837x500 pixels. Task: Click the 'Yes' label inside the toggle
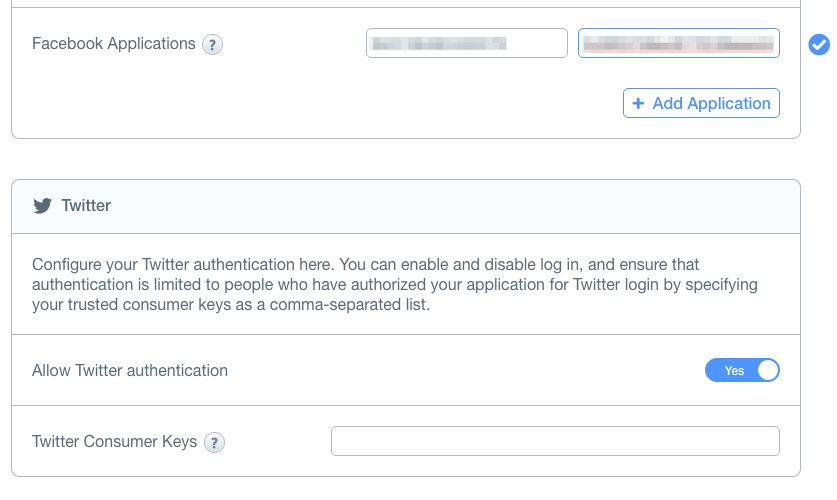[x=734, y=371]
